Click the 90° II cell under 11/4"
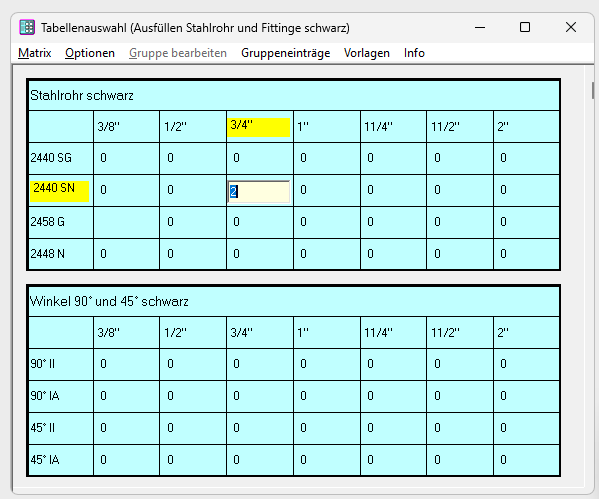 tap(393, 364)
